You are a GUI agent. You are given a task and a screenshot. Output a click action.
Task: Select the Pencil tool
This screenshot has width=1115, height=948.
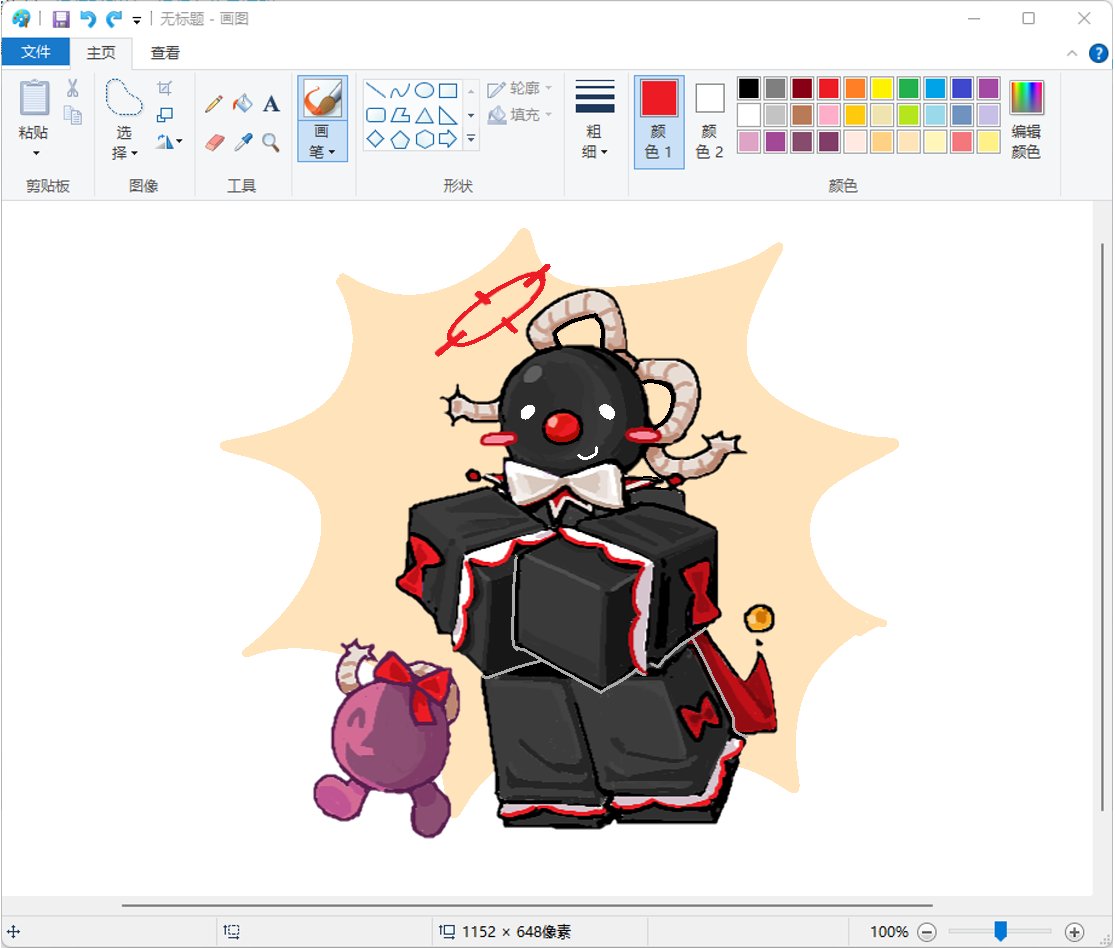(213, 104)
